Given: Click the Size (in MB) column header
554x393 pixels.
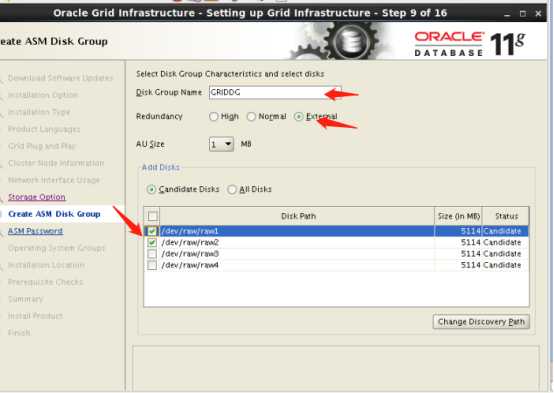Looking at the screenshot, I should tap(459, 216).
